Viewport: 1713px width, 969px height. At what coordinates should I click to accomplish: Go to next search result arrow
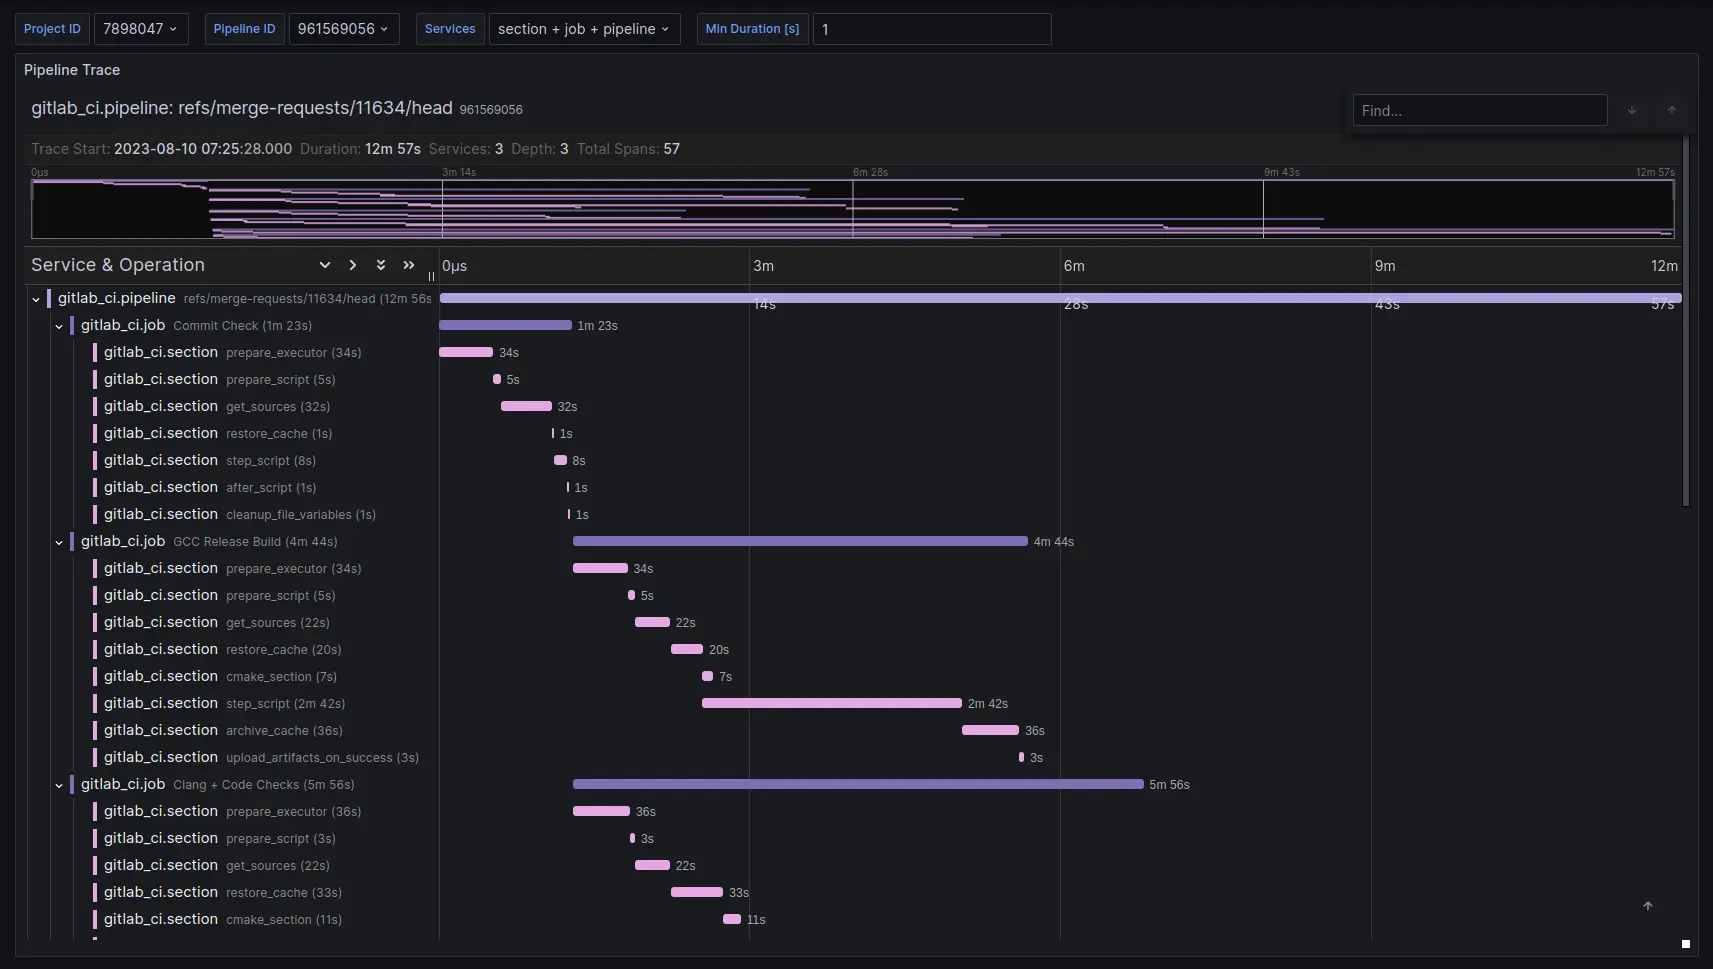(1632, 110)
